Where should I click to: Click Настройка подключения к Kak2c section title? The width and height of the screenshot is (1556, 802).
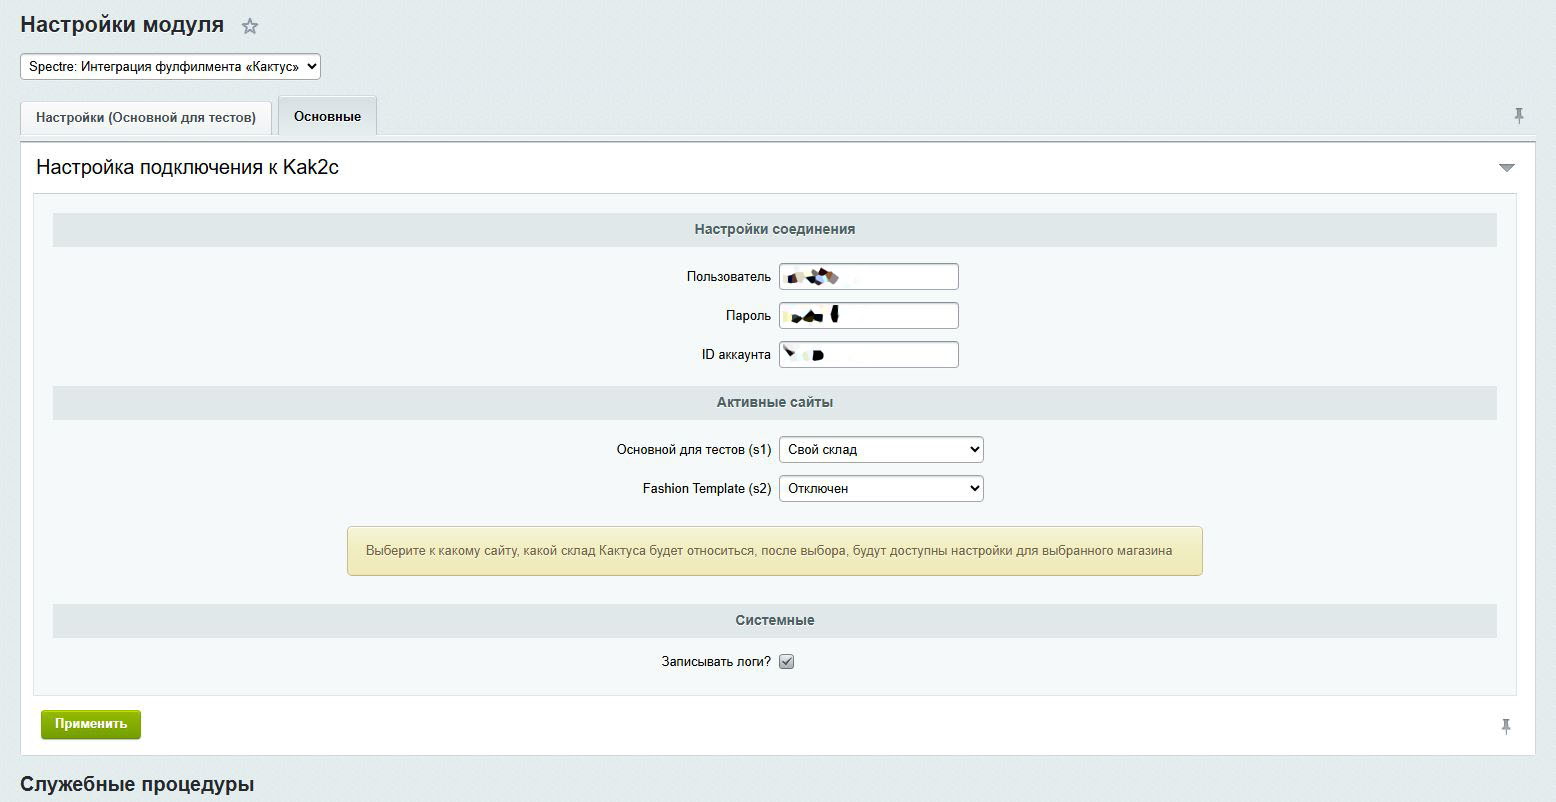187,167
